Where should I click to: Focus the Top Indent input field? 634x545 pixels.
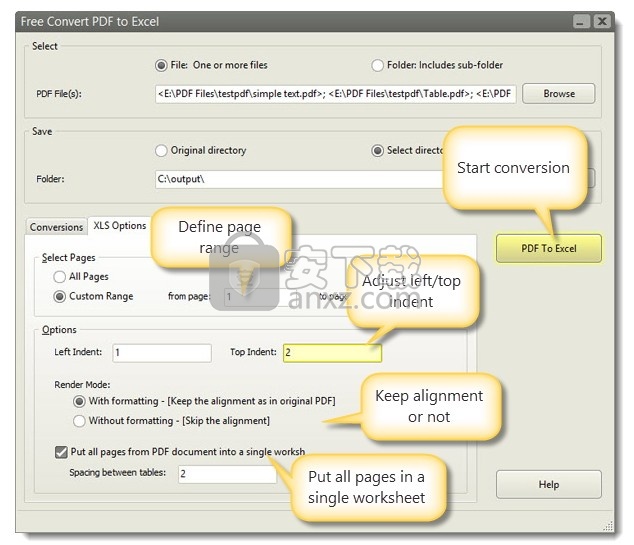332,353
